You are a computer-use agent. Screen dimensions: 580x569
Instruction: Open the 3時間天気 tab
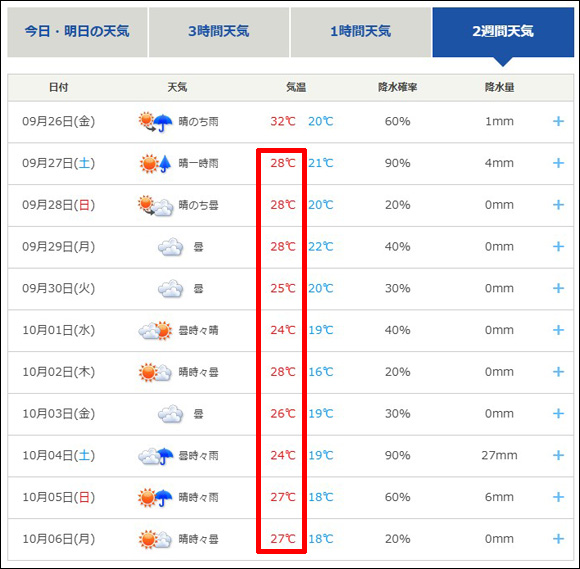pos(219,32)
